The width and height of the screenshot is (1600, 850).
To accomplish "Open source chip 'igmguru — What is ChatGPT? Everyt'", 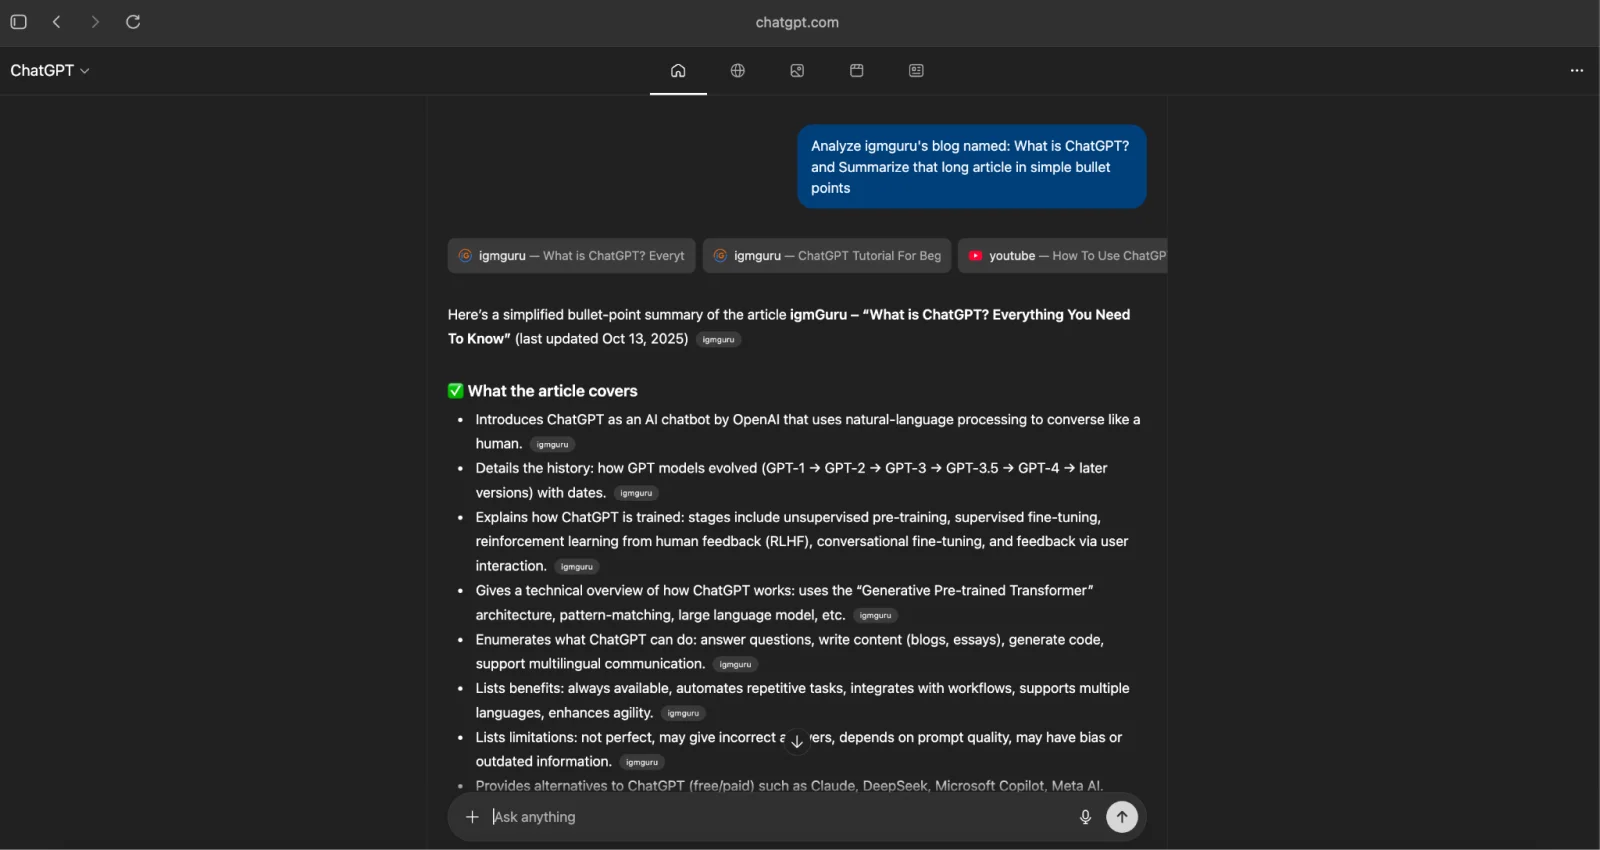I will click(x=572, y=256).
